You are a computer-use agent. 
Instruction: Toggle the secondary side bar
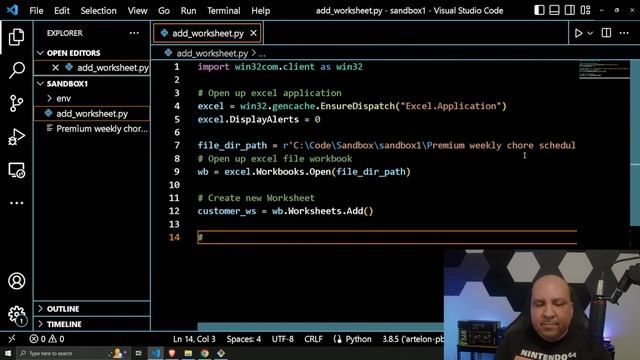point(570,10)
